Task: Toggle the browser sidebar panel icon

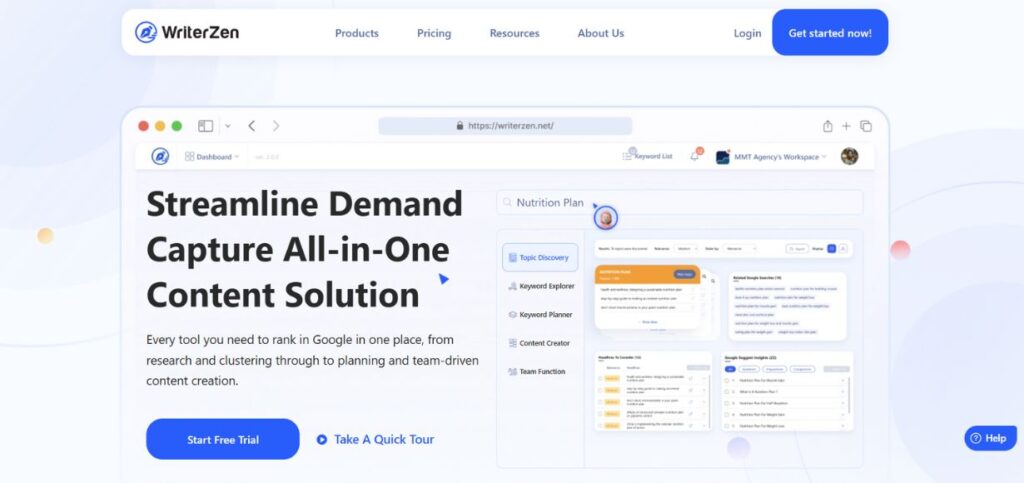Action: click(x=206, y=126)
